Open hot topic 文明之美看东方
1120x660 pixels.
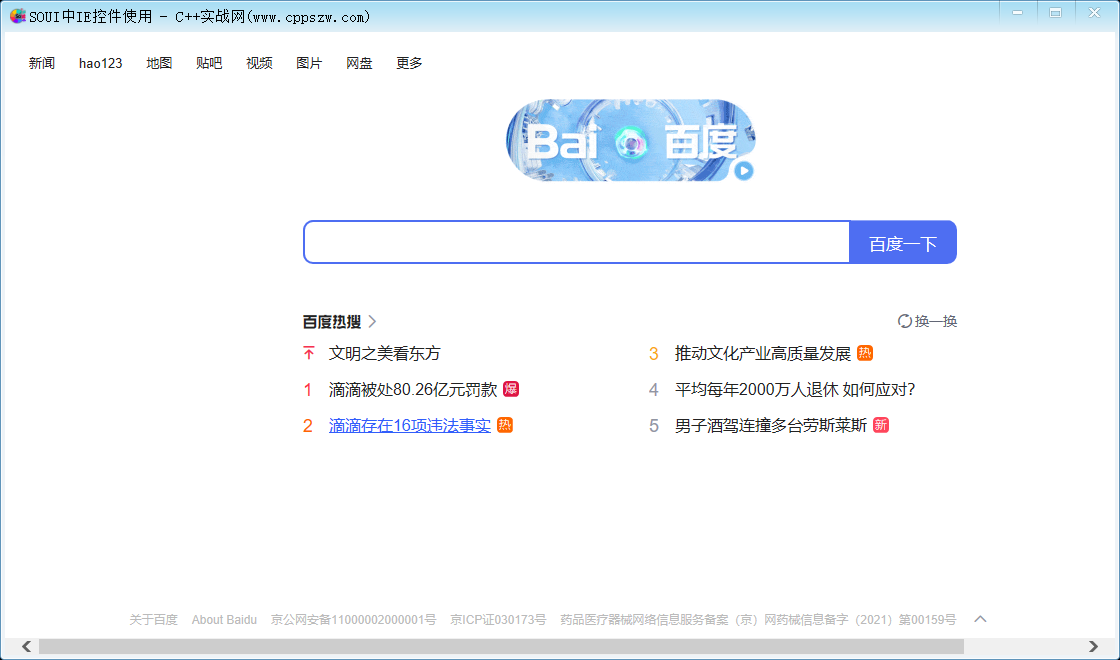pyautogui.click(x=384, y=353)
